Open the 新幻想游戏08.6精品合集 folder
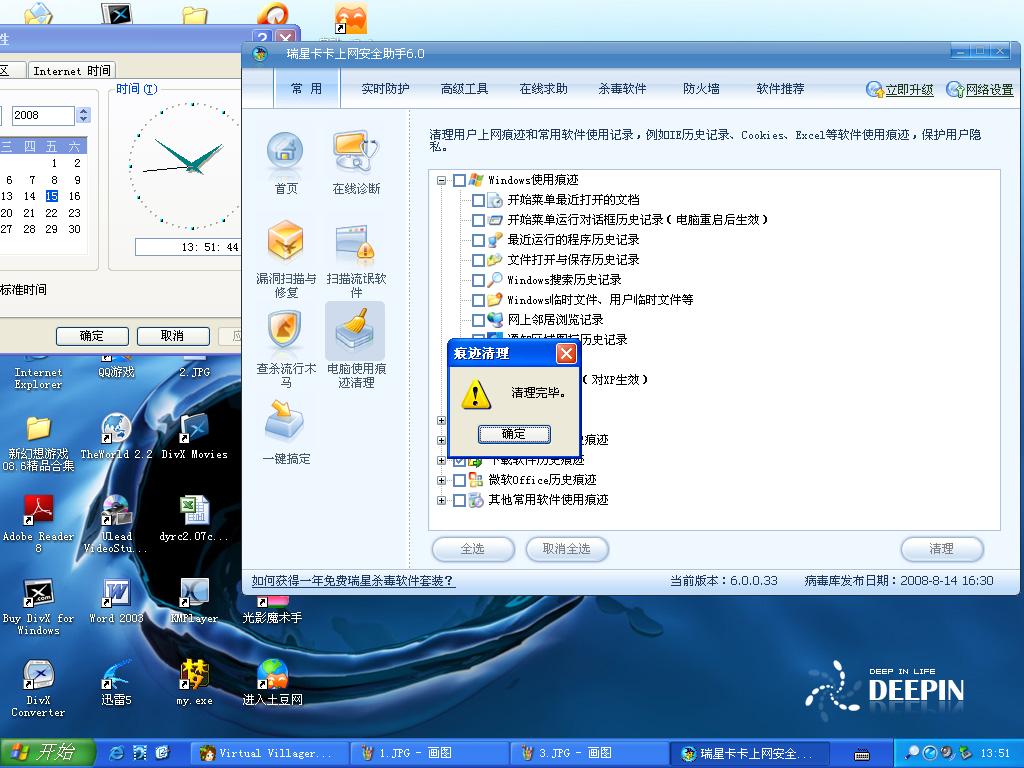1024x768 pixels. [38, 443]
